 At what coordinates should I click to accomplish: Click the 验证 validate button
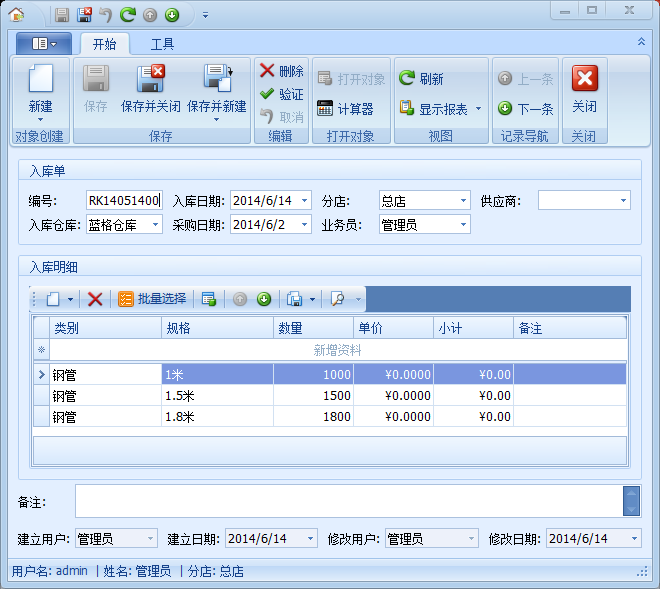(x=281, y=94)
